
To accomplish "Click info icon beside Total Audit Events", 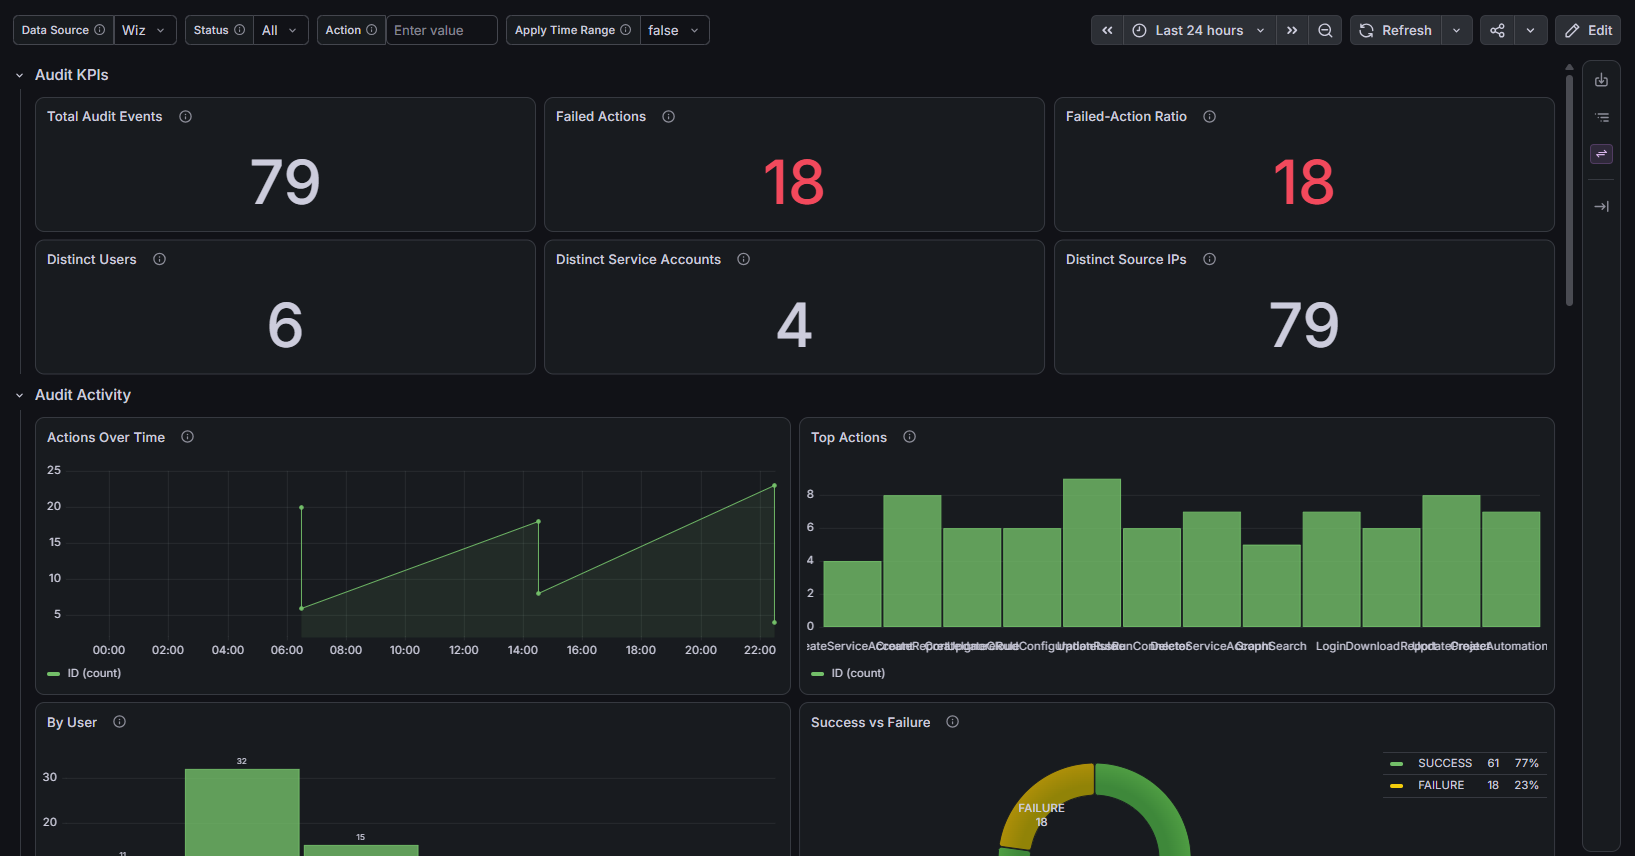I will pyautogui.click(x=185, y=117).
